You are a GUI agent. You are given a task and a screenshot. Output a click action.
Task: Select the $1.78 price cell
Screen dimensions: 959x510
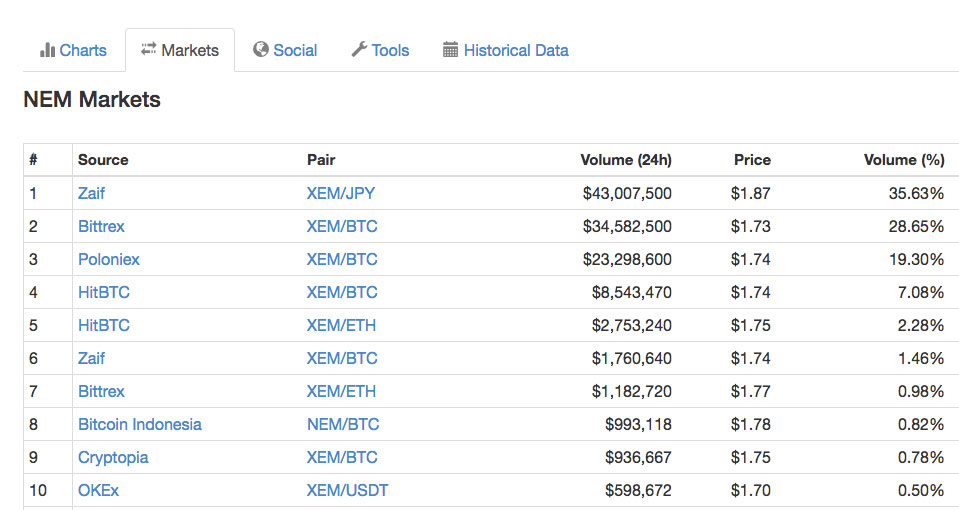[750, 424]
